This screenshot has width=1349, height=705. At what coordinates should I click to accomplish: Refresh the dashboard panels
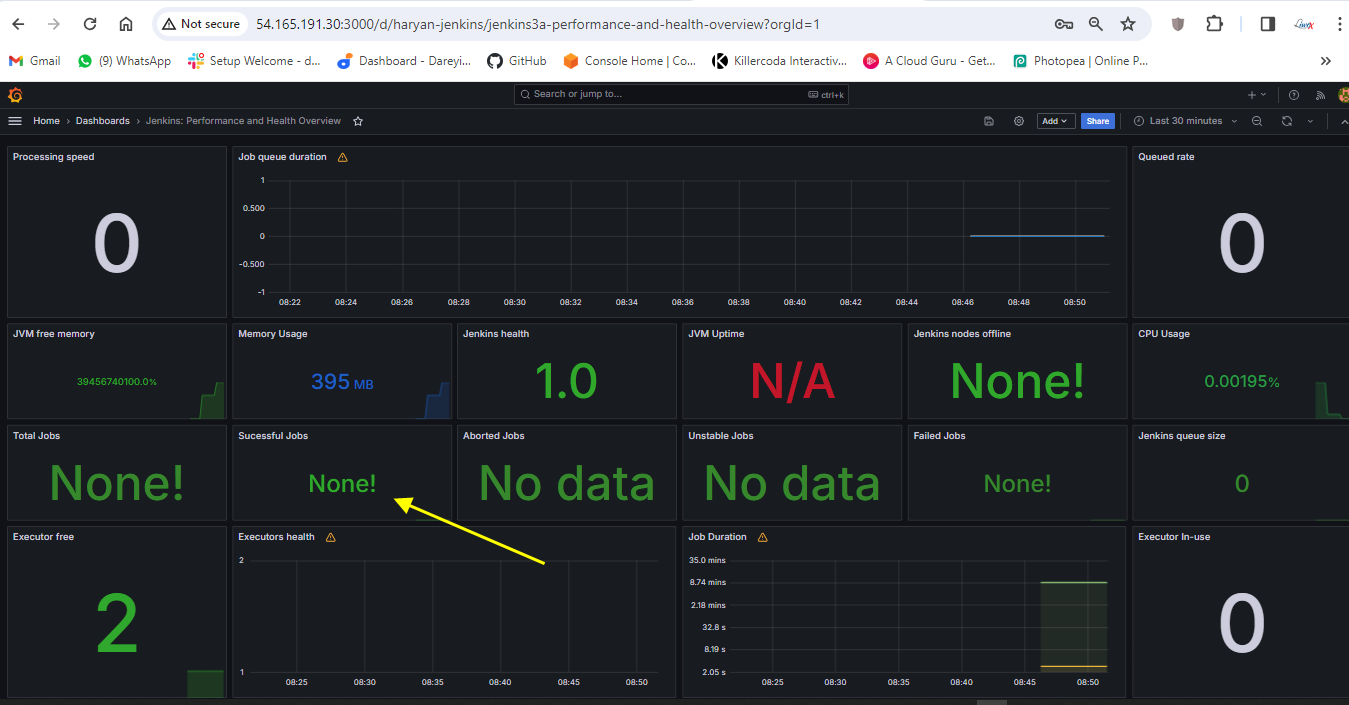[x=1286, y=121]
